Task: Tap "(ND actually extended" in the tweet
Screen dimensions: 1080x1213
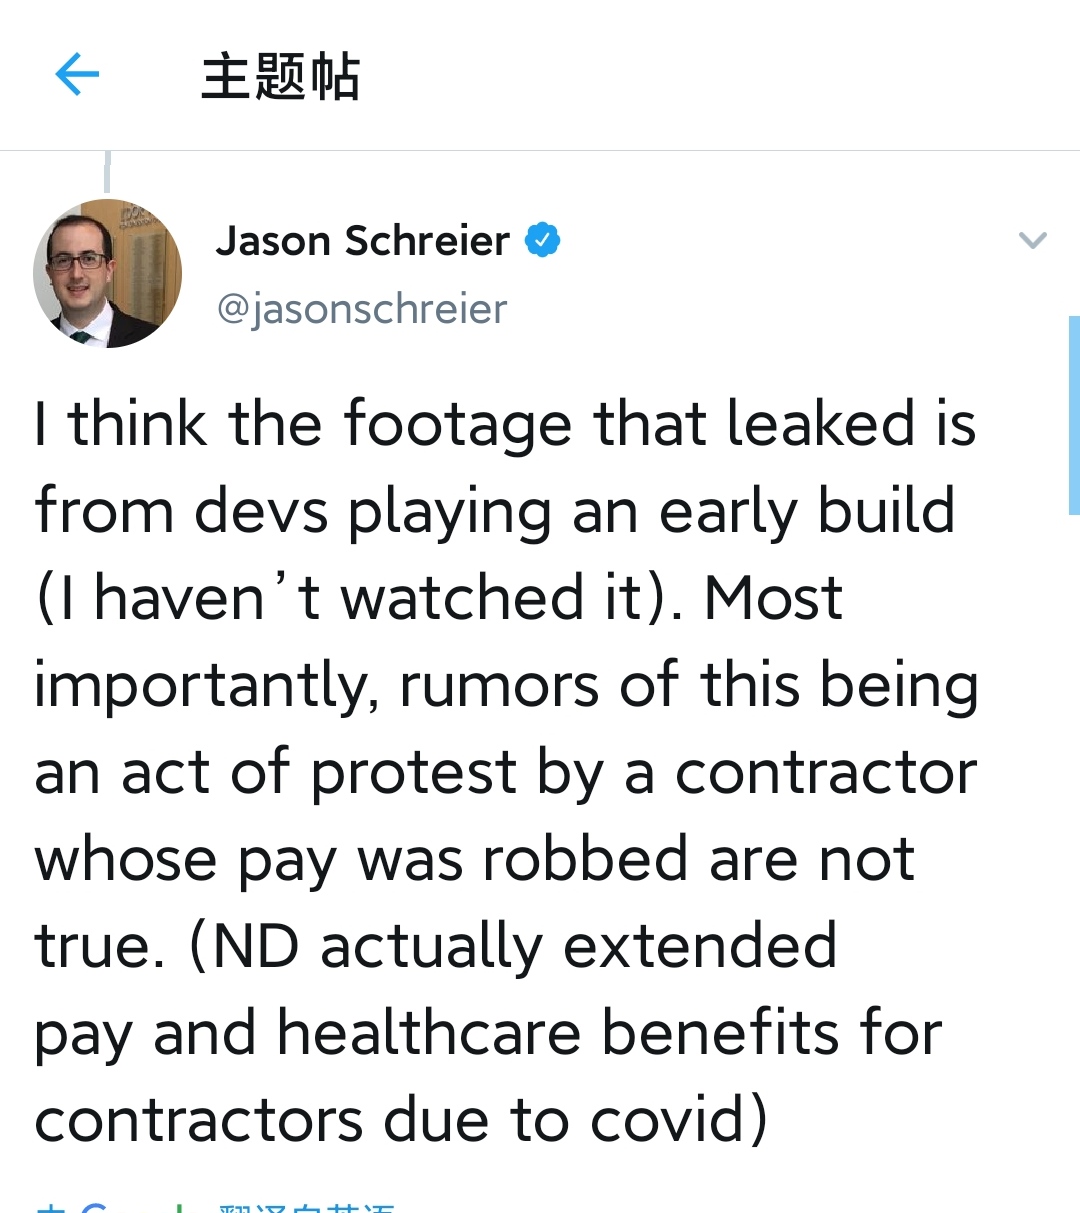Action: 513,946
